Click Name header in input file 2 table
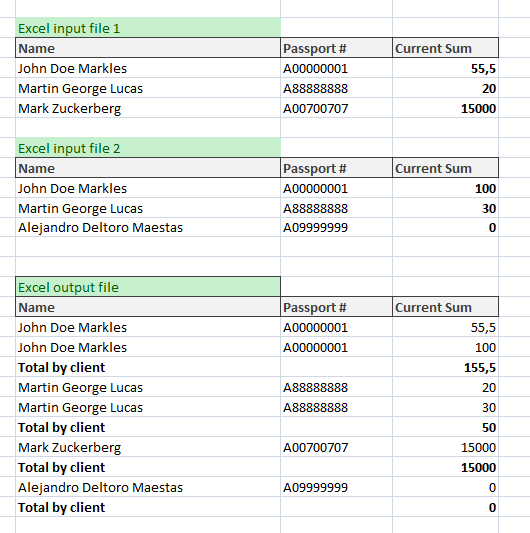The width and height of the screenshot is (530, 533). coord(148,168)
